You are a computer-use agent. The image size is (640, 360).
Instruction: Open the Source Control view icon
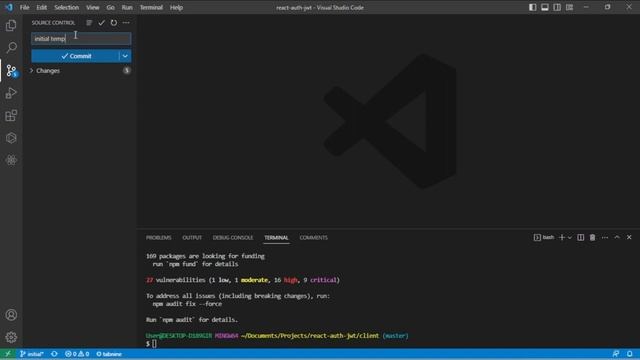[11, 71]
